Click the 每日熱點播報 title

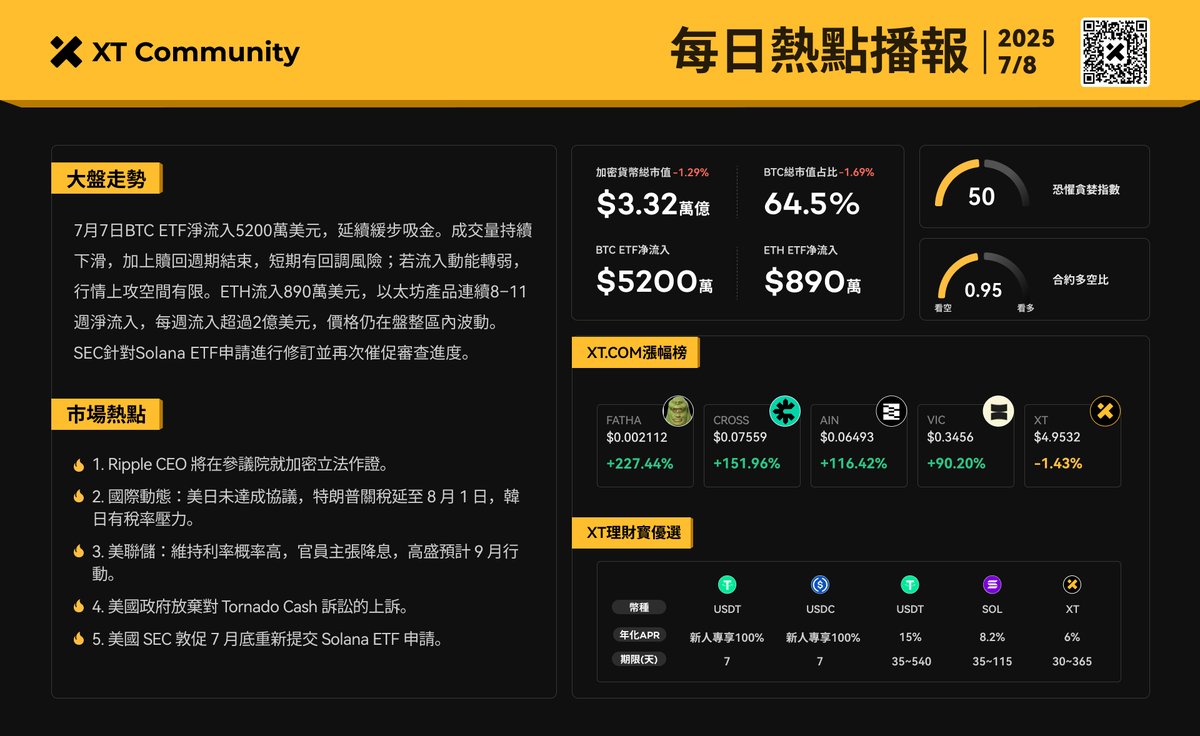pyautogui.click(x=819, y=52)
